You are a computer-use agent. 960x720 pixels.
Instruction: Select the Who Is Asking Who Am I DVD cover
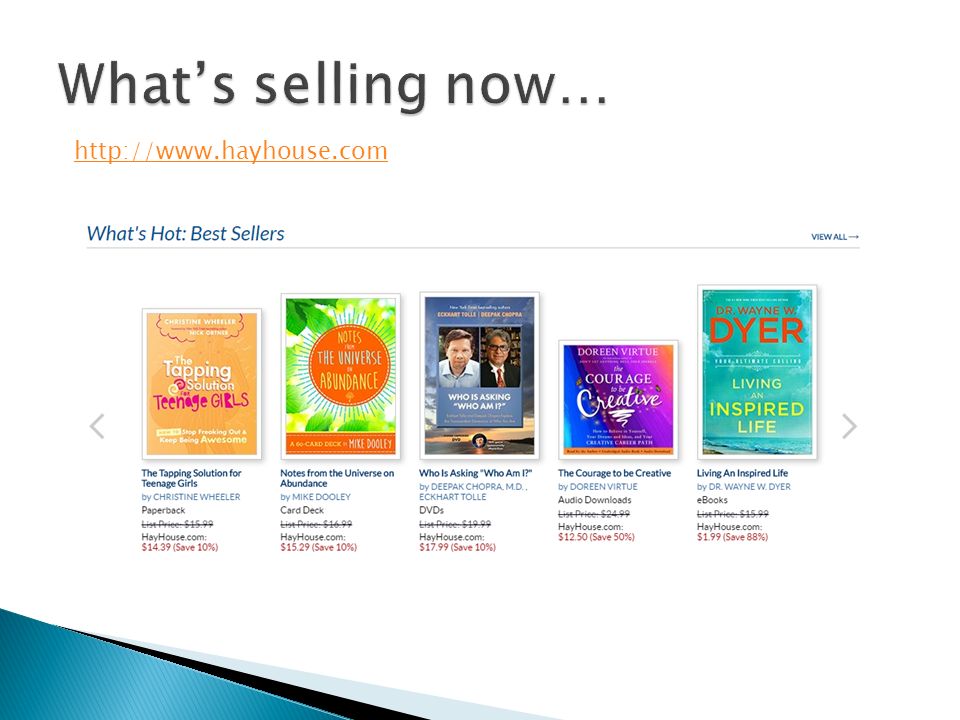tap(479, 375)
